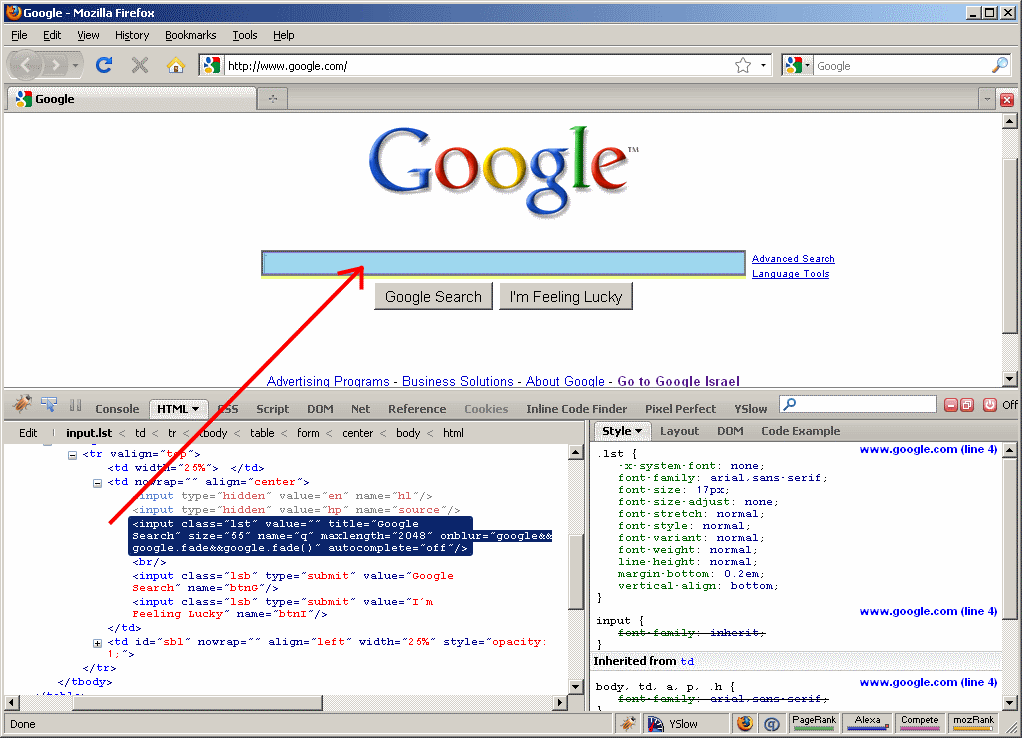The width and height of the screenshot is (1022, 738).
Task: Collapse the tr valign top node
Action: pyautogui.click(x=72, y=454)
